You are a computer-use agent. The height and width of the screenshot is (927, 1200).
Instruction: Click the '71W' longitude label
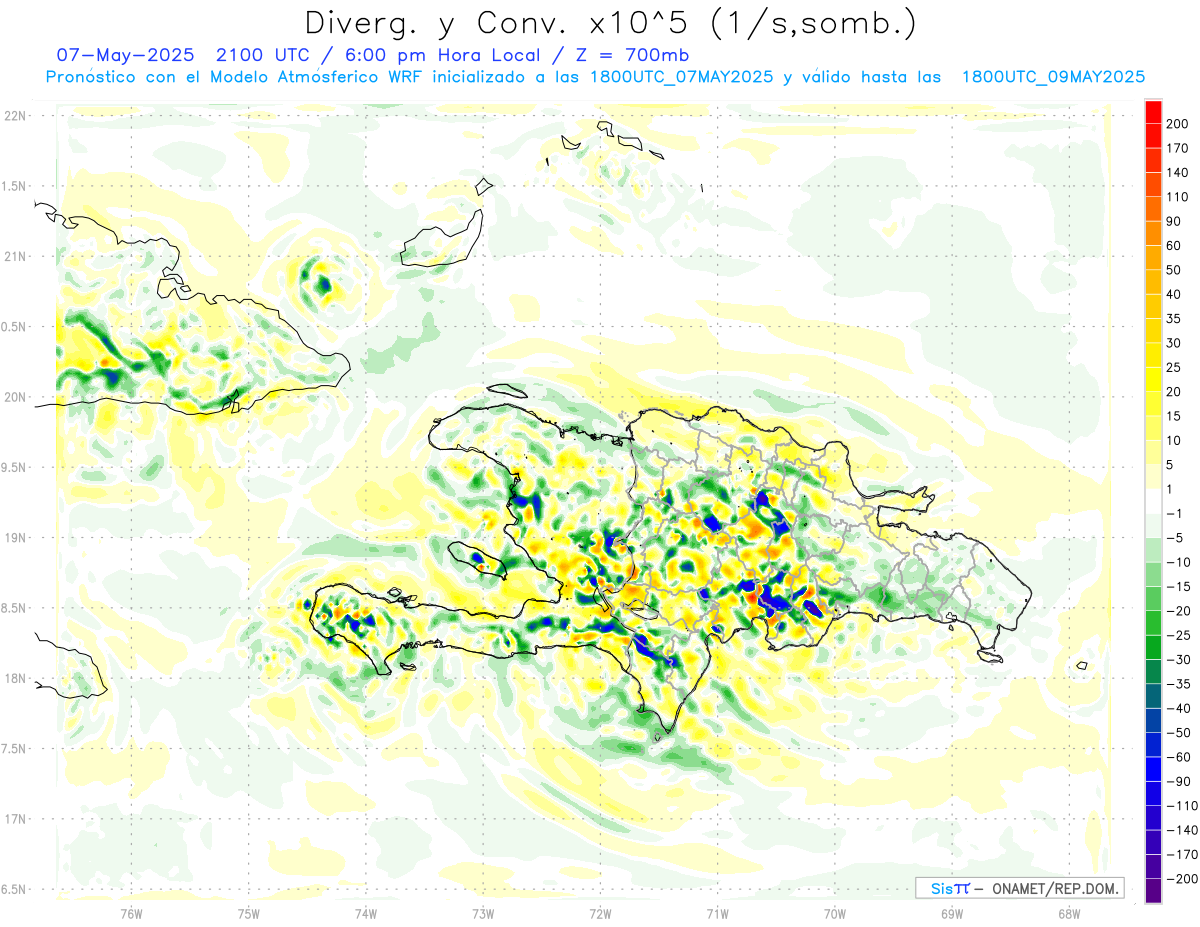pyautogui.click(x=717, y=912)
